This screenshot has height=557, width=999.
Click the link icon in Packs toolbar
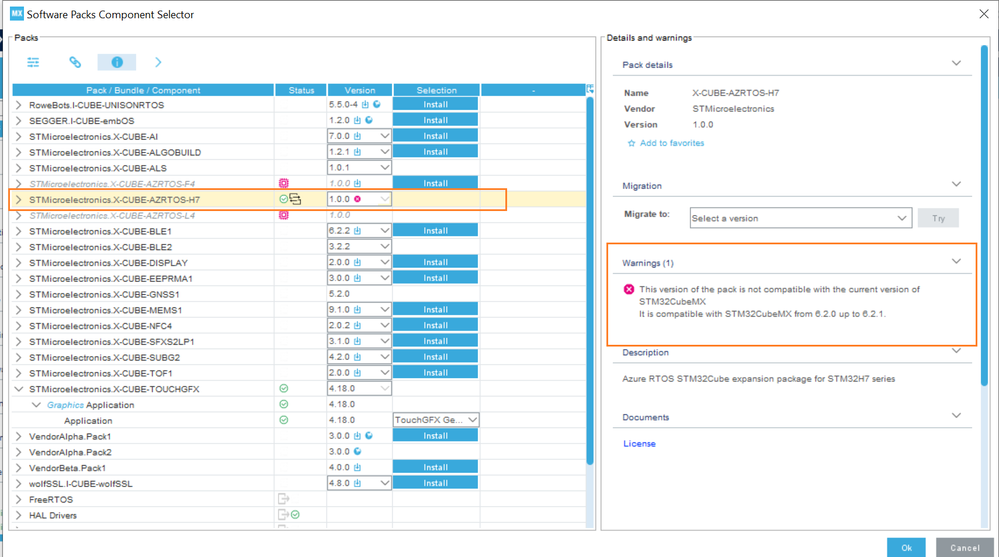pyautogui.click(x=75, y=62)
